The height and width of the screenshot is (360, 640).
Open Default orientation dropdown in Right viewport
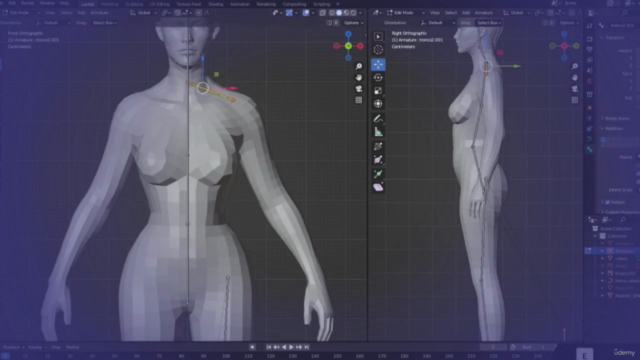point(438,23)
